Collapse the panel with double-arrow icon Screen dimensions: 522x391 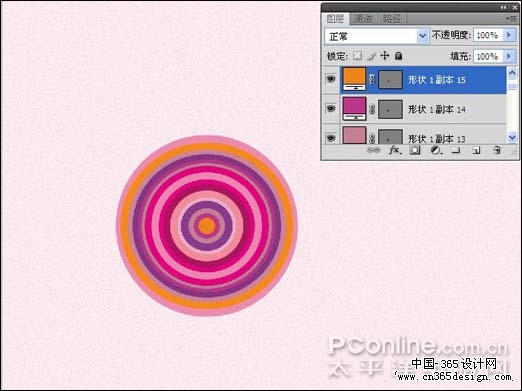coord(504,7)
